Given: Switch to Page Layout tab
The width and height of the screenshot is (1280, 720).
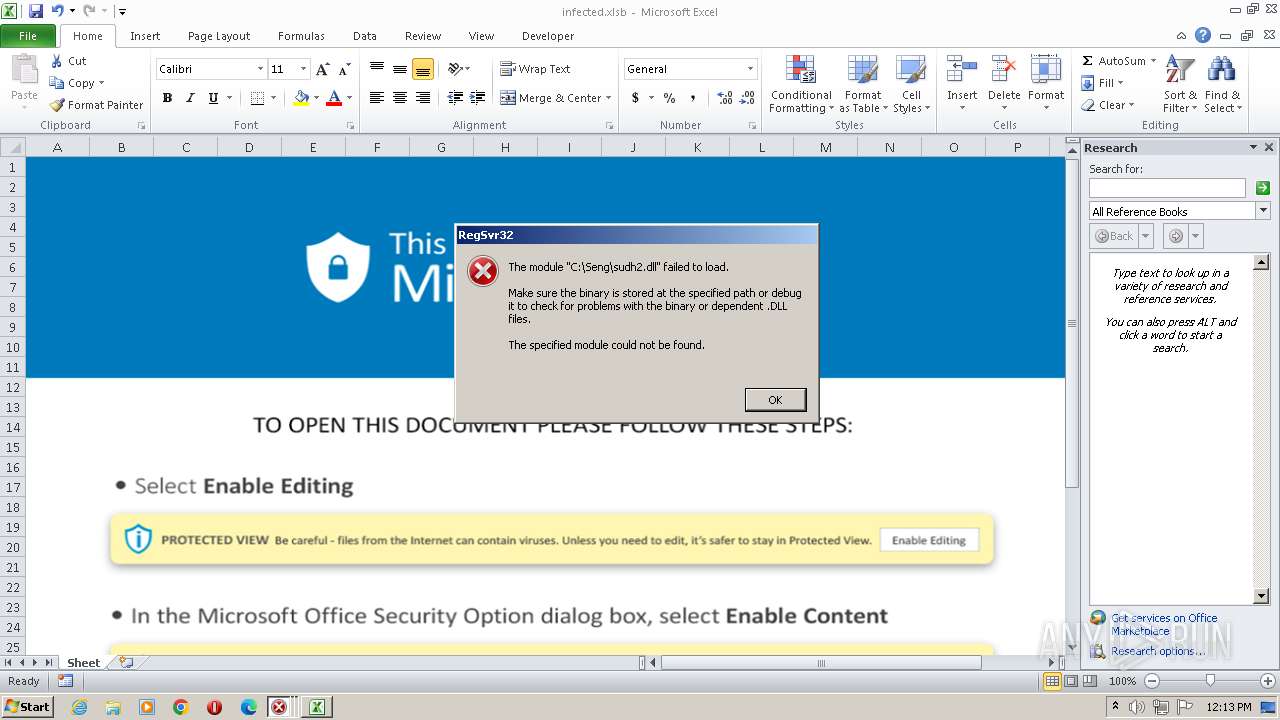Looking at the screenshot, I should click(x=219, y=36).
